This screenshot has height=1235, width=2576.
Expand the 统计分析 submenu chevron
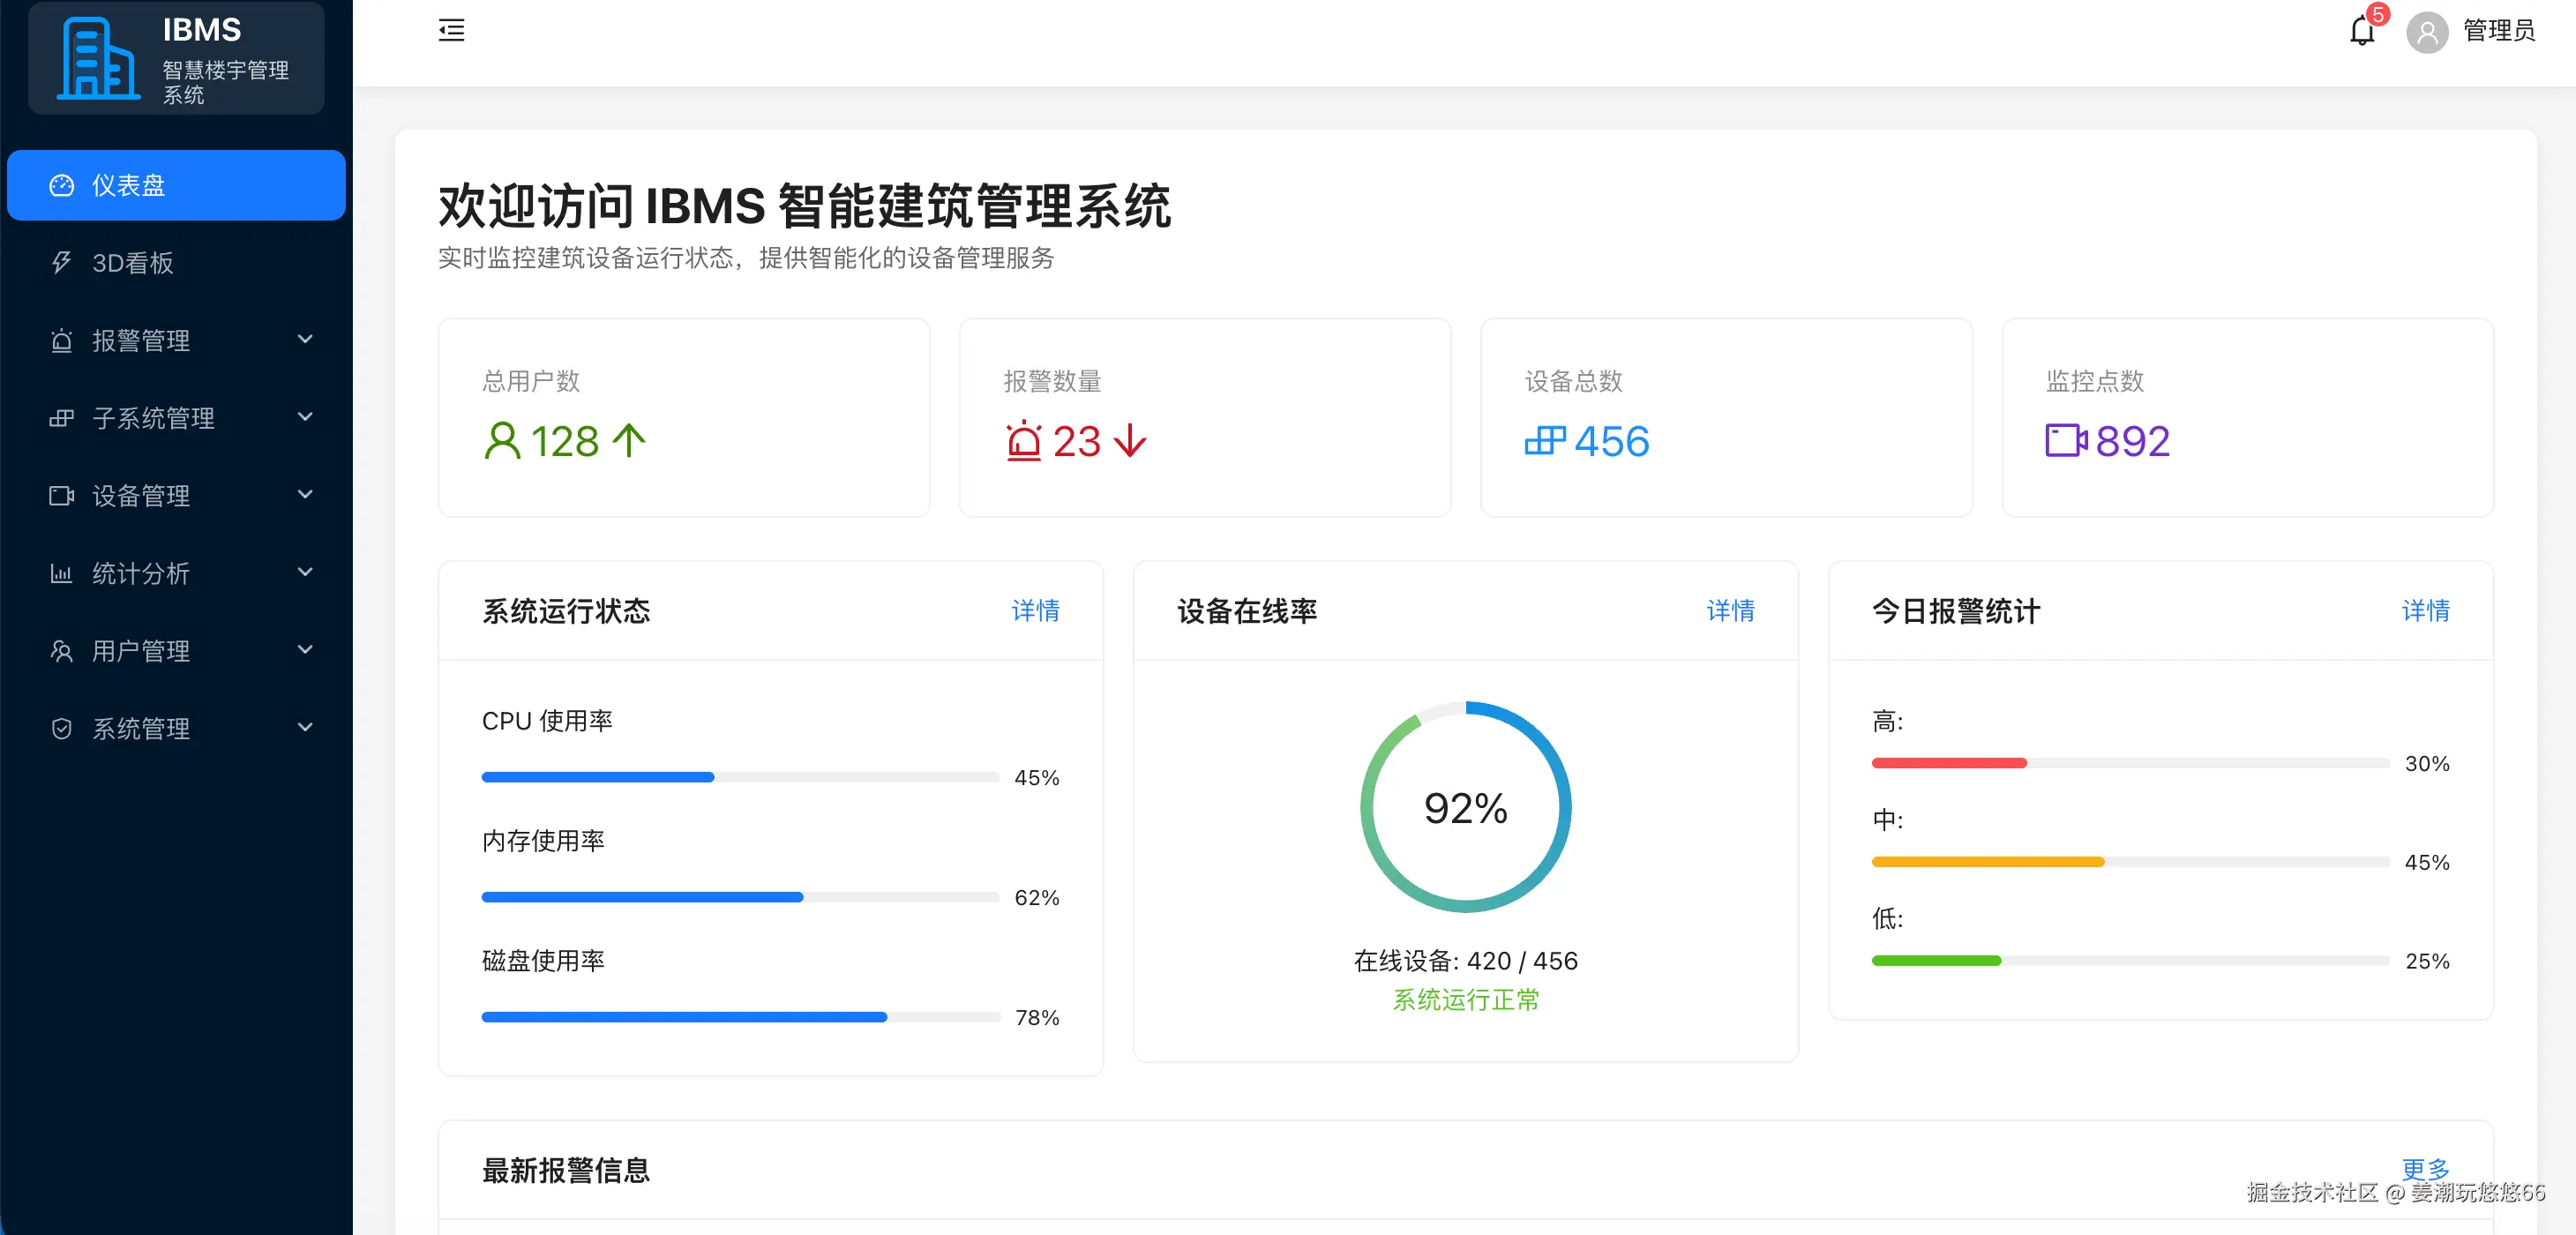coord(305,572)
